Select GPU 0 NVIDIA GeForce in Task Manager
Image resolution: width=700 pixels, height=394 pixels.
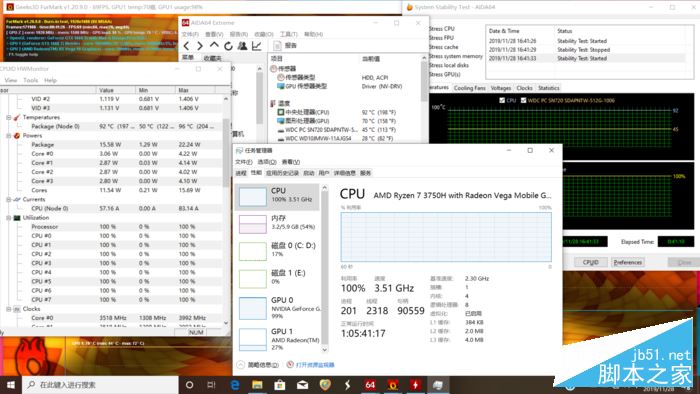tap(277, 307)
